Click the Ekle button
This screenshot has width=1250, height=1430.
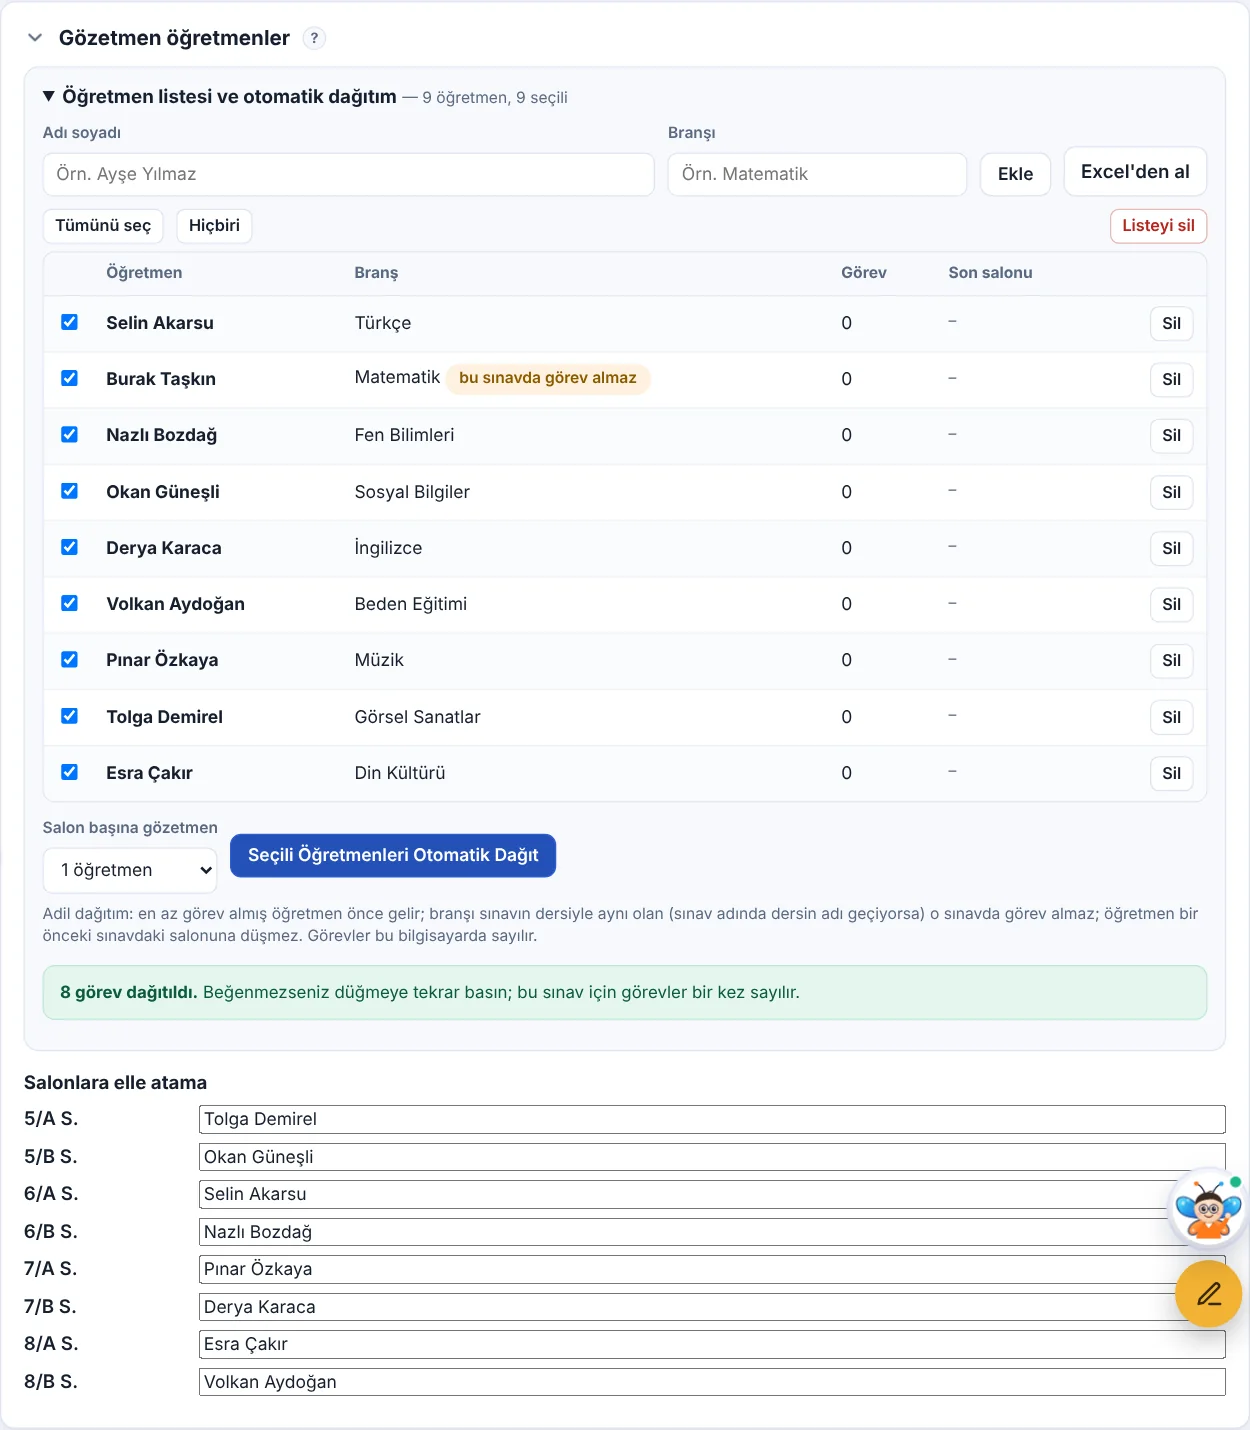1015,174
